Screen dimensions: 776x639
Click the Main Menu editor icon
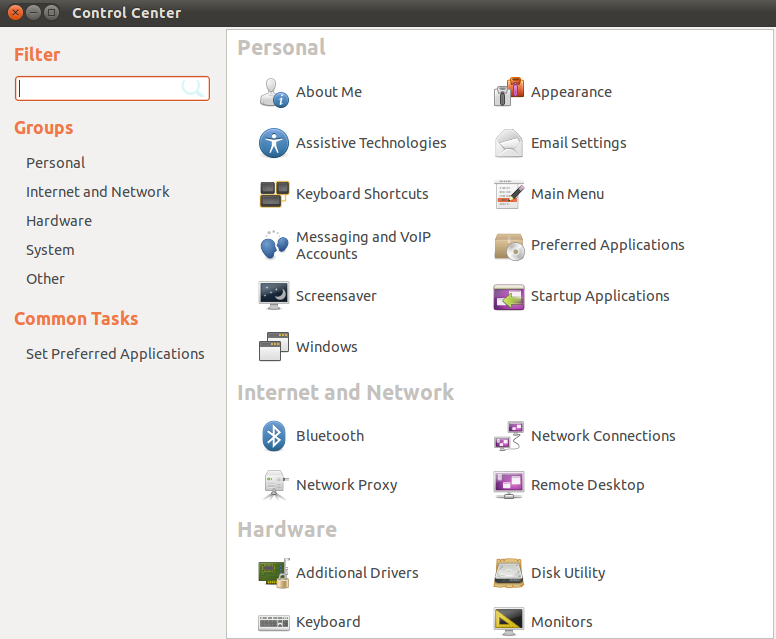tap(509, 194)
